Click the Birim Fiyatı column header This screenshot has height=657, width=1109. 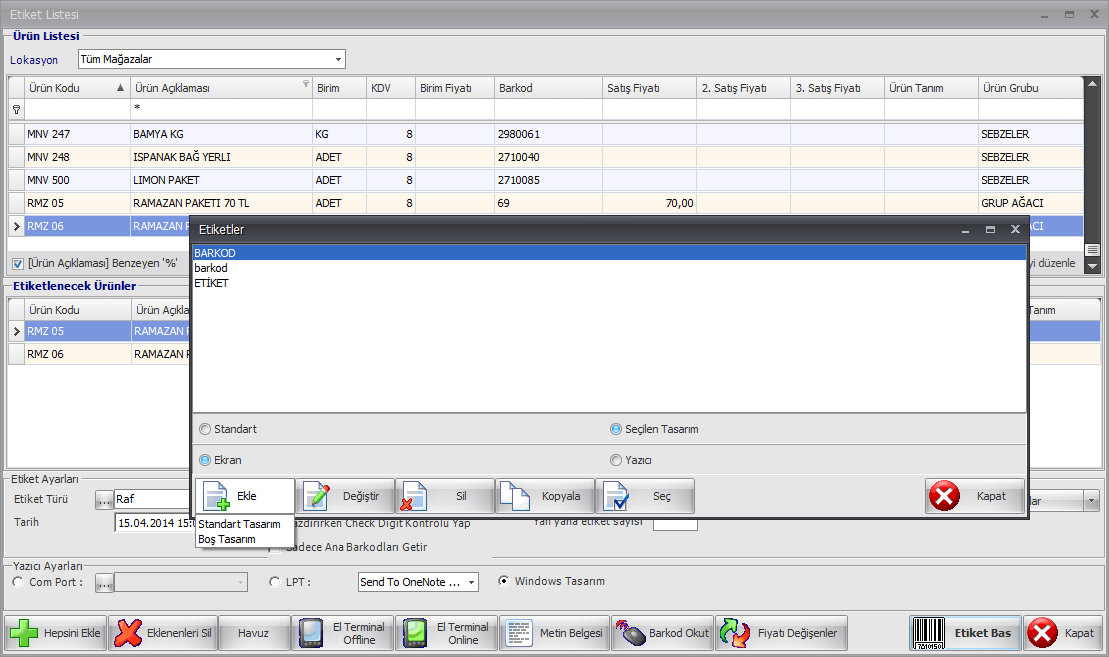click(454, 88)
